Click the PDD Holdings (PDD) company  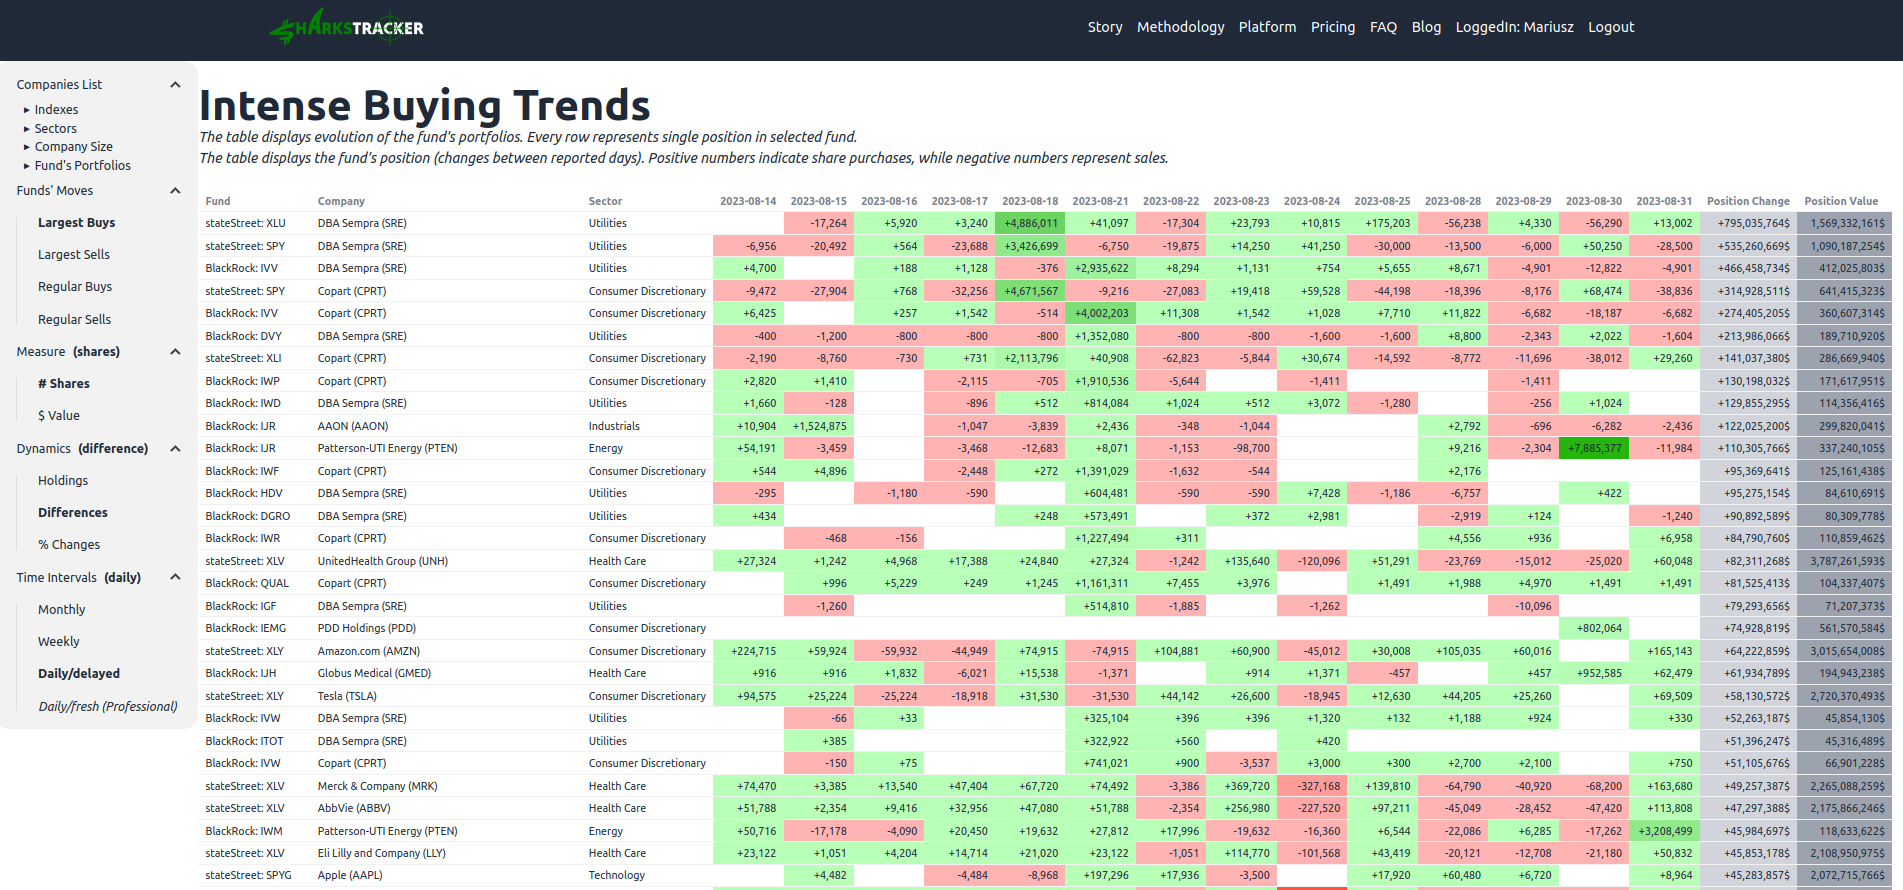pos(367,629)
